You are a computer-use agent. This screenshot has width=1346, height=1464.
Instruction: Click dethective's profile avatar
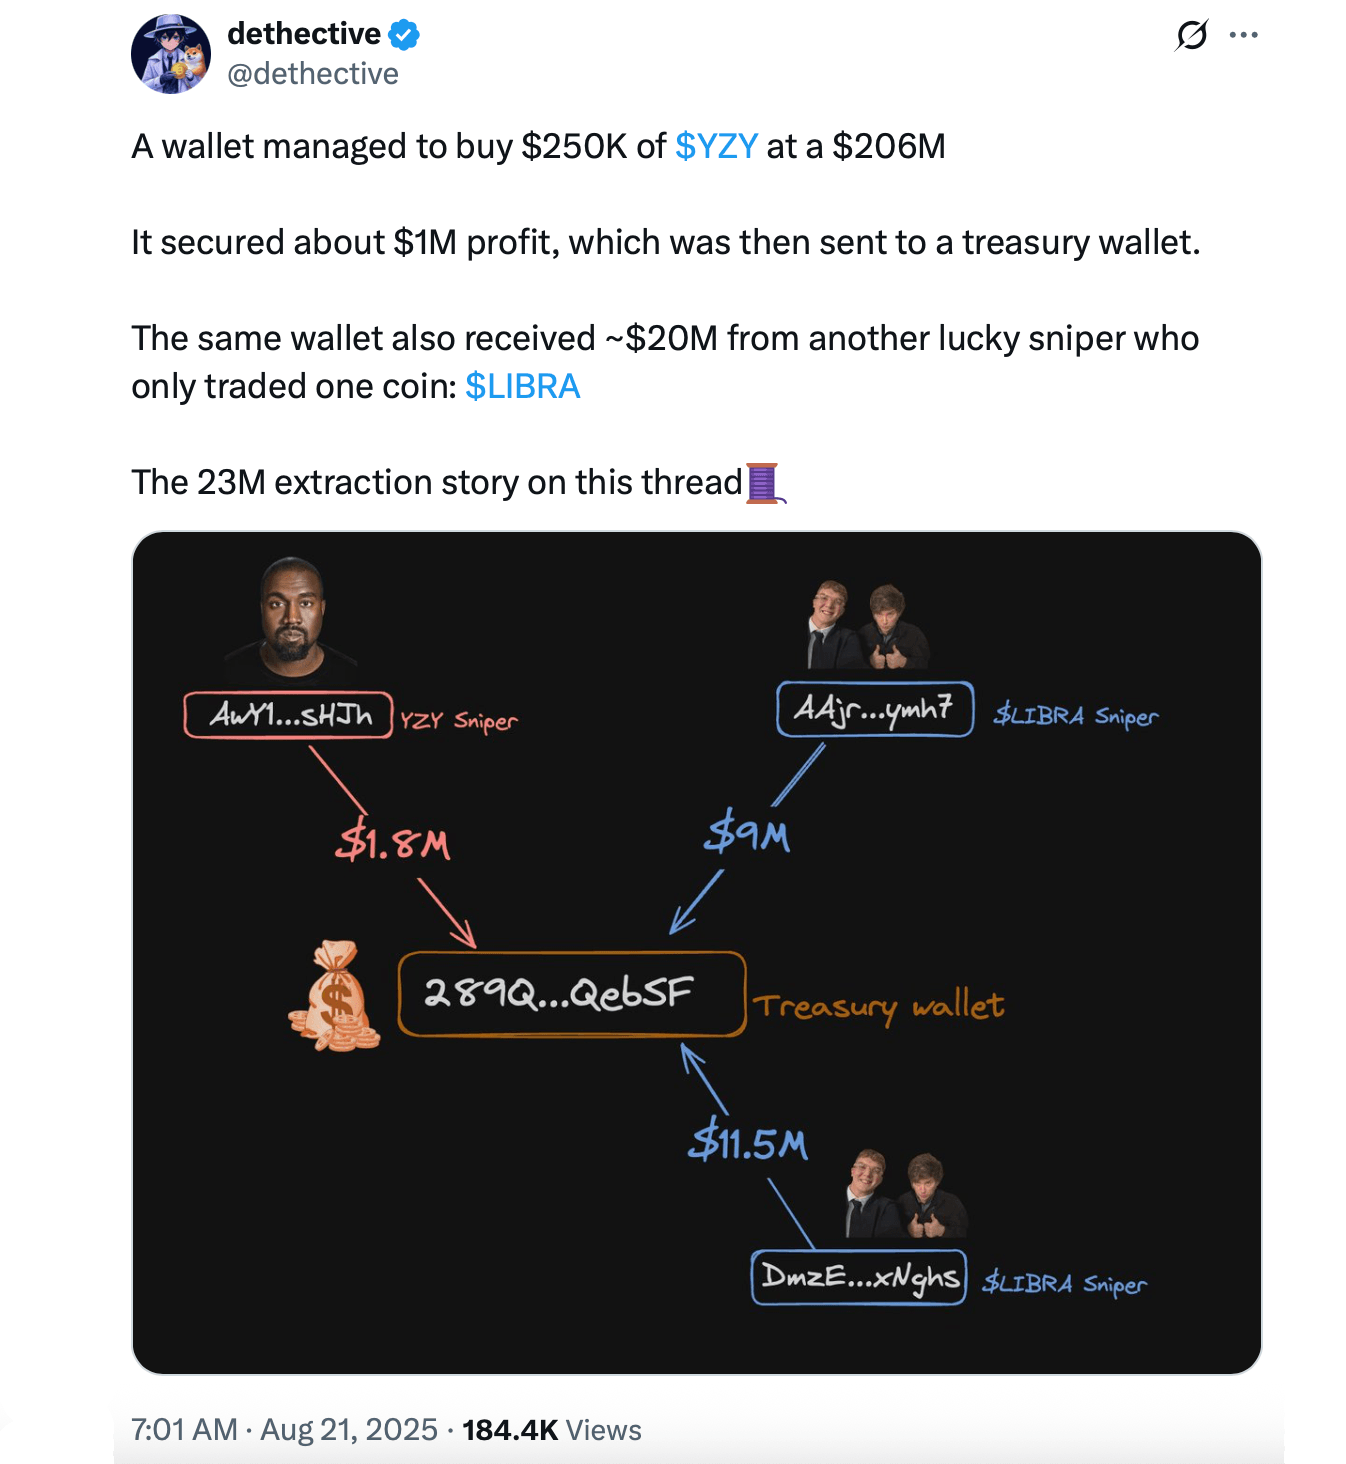click(x=172, y=52)
